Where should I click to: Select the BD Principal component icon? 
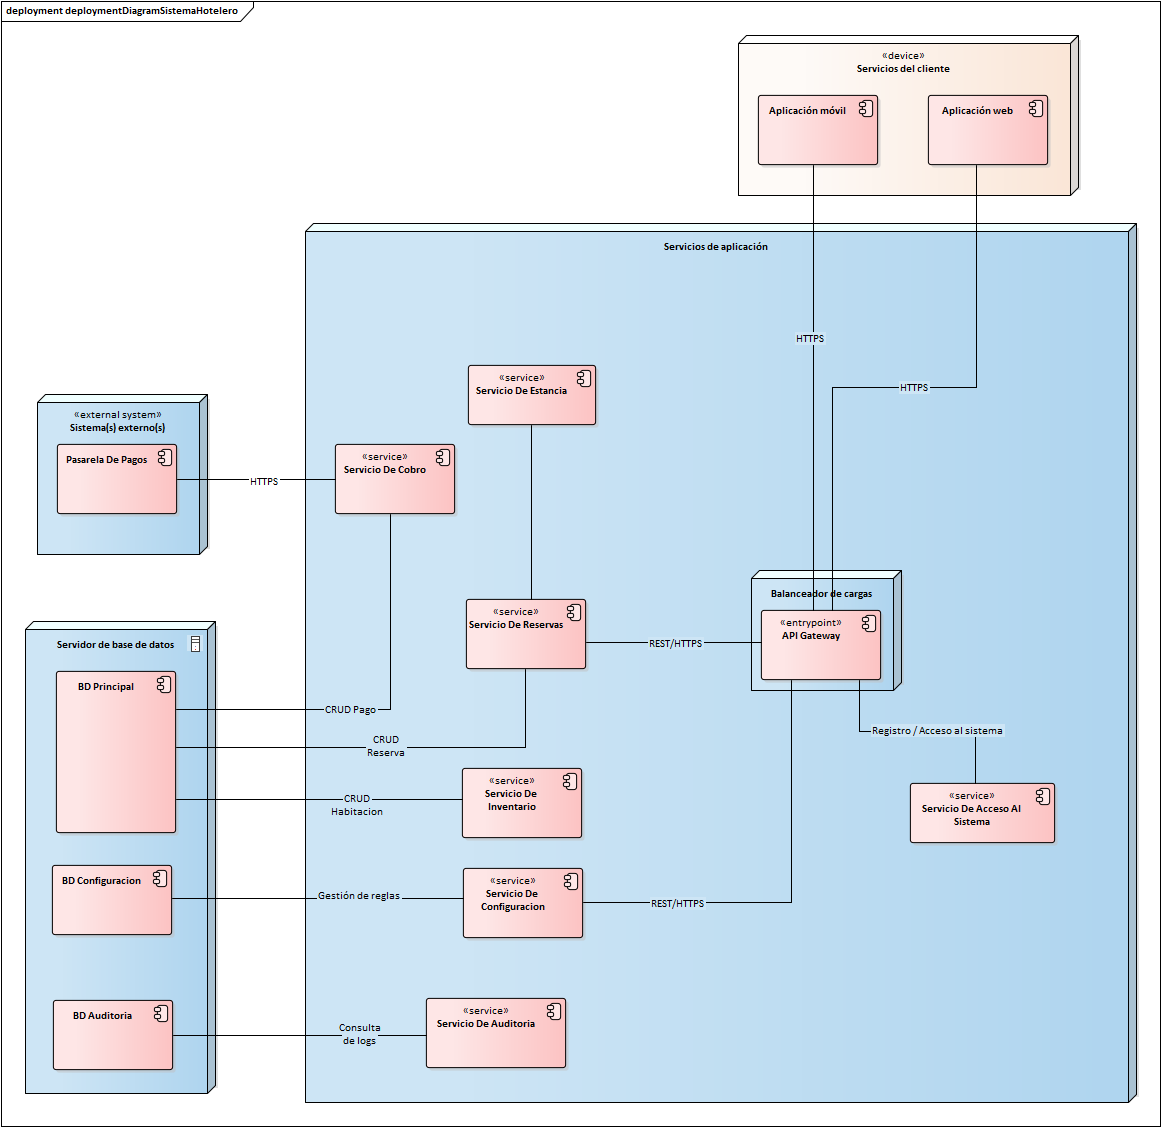click(162, 685)
